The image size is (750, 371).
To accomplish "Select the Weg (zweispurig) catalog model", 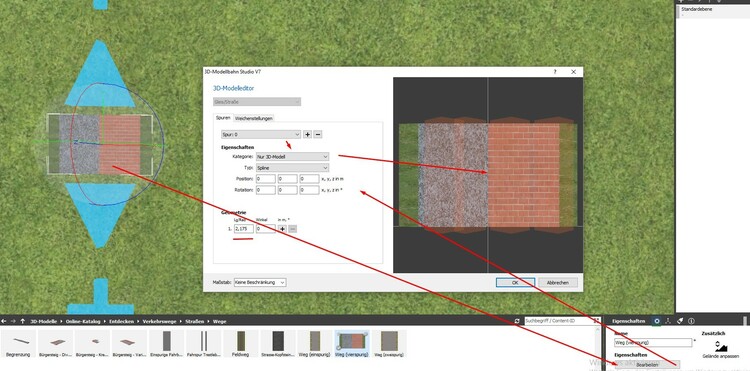I will coord(389,344).
